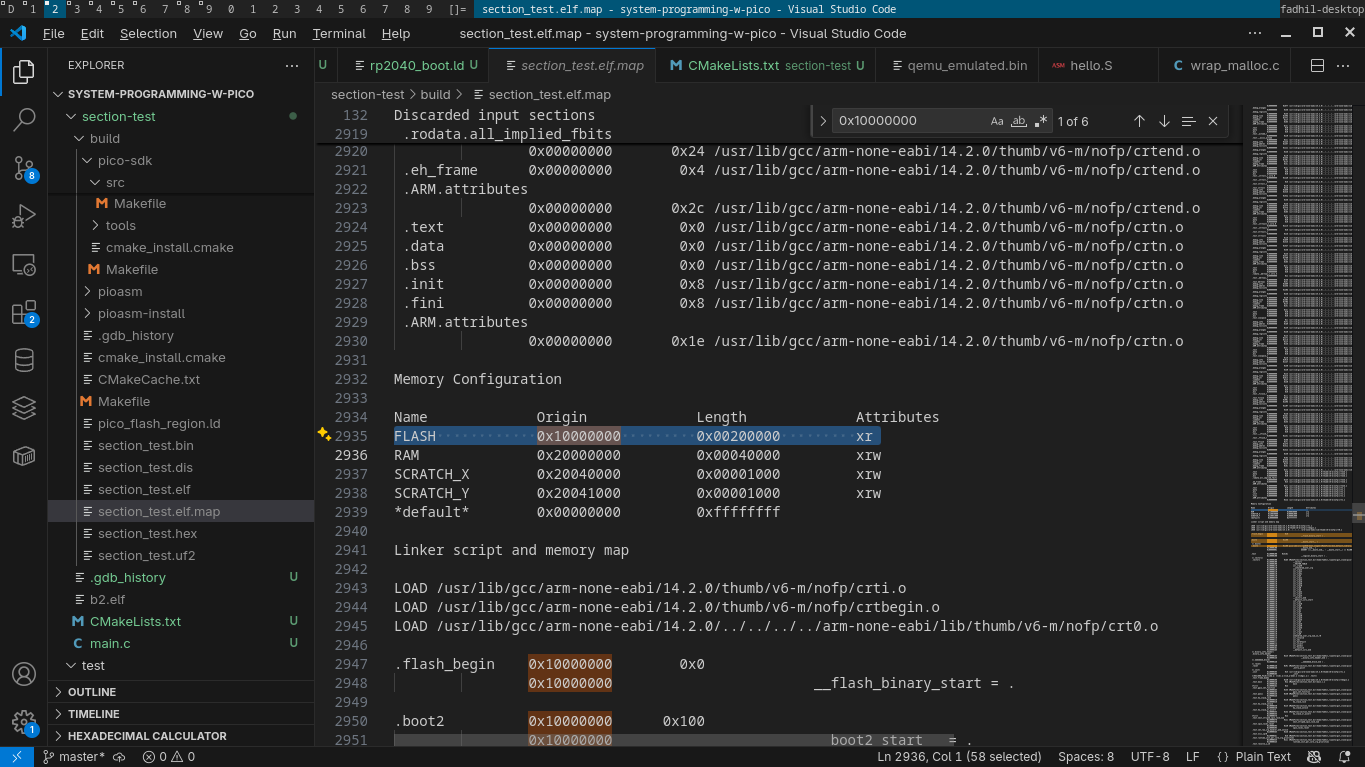Switch to the hello.S tab
The height and width of the screenshot is (767, 1365).
[1091, 66]
